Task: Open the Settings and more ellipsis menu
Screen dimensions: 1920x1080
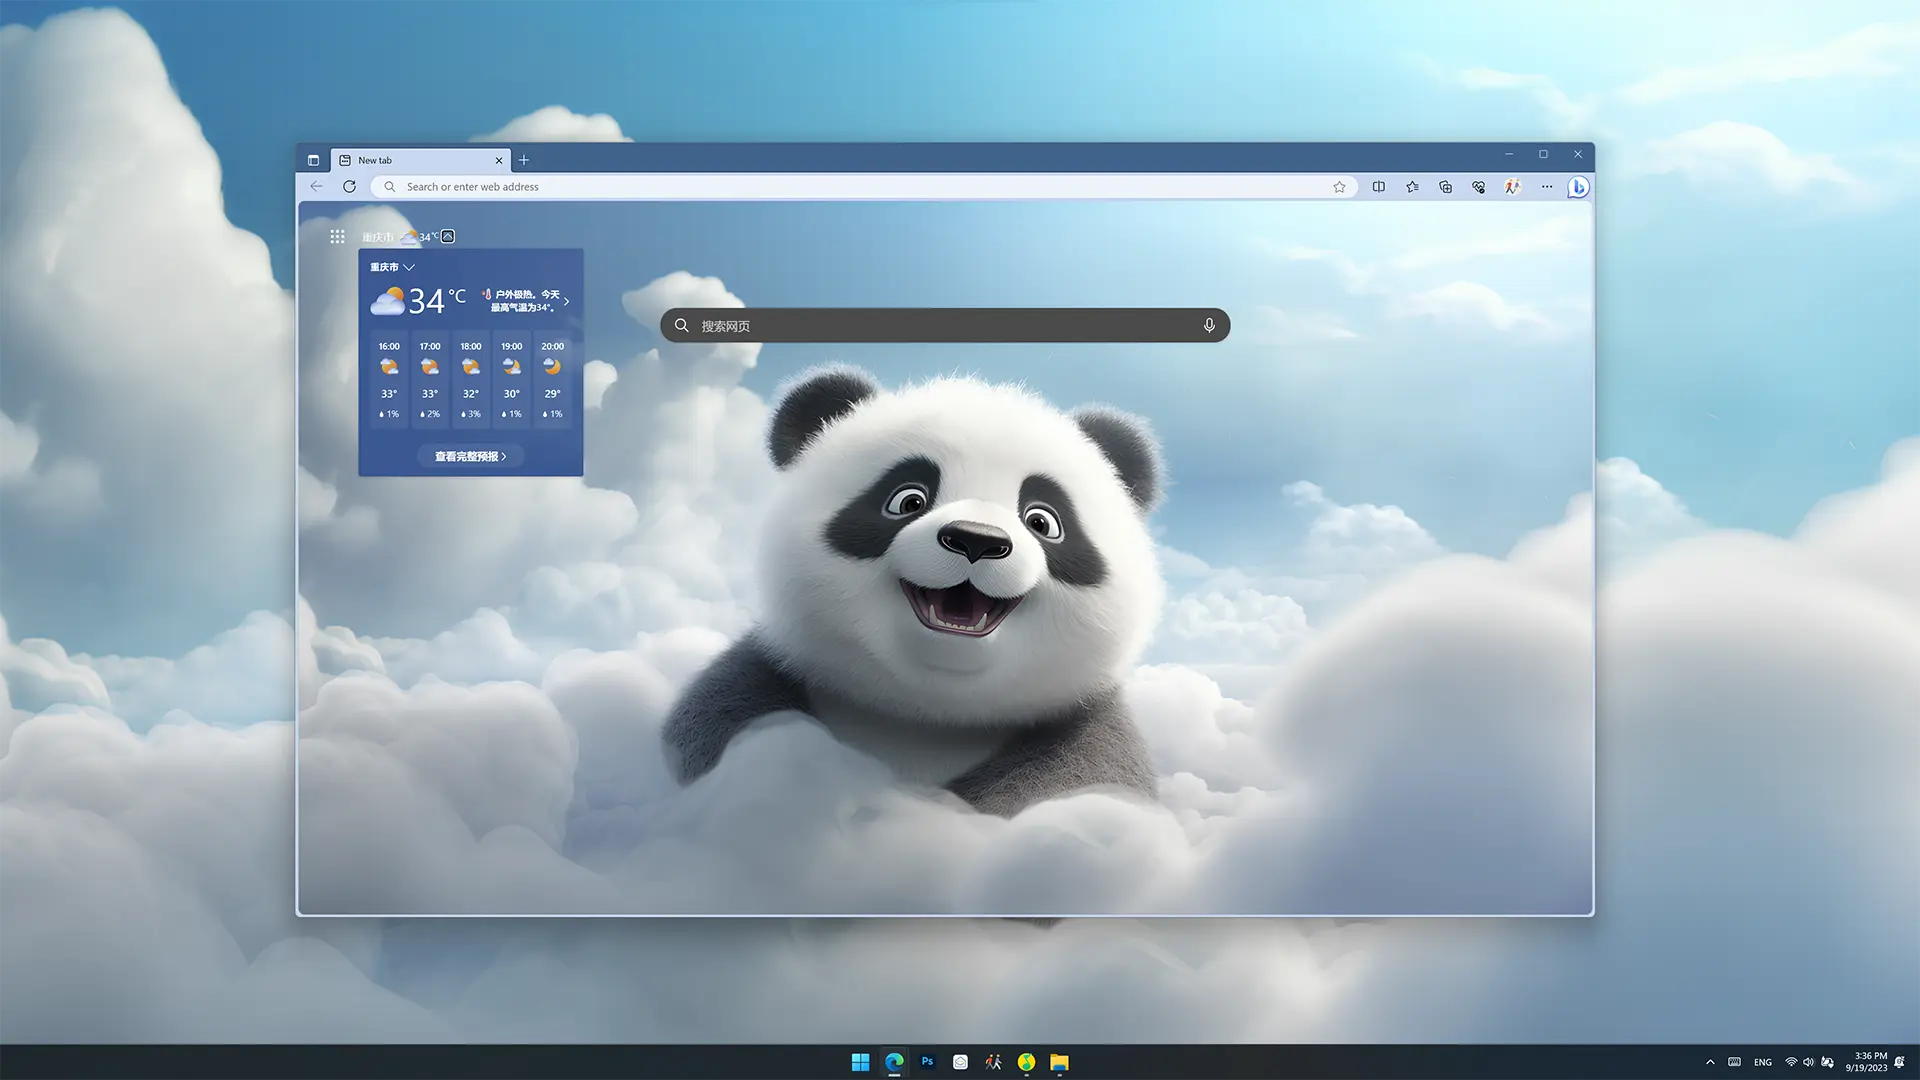Action: (1546, 187)
